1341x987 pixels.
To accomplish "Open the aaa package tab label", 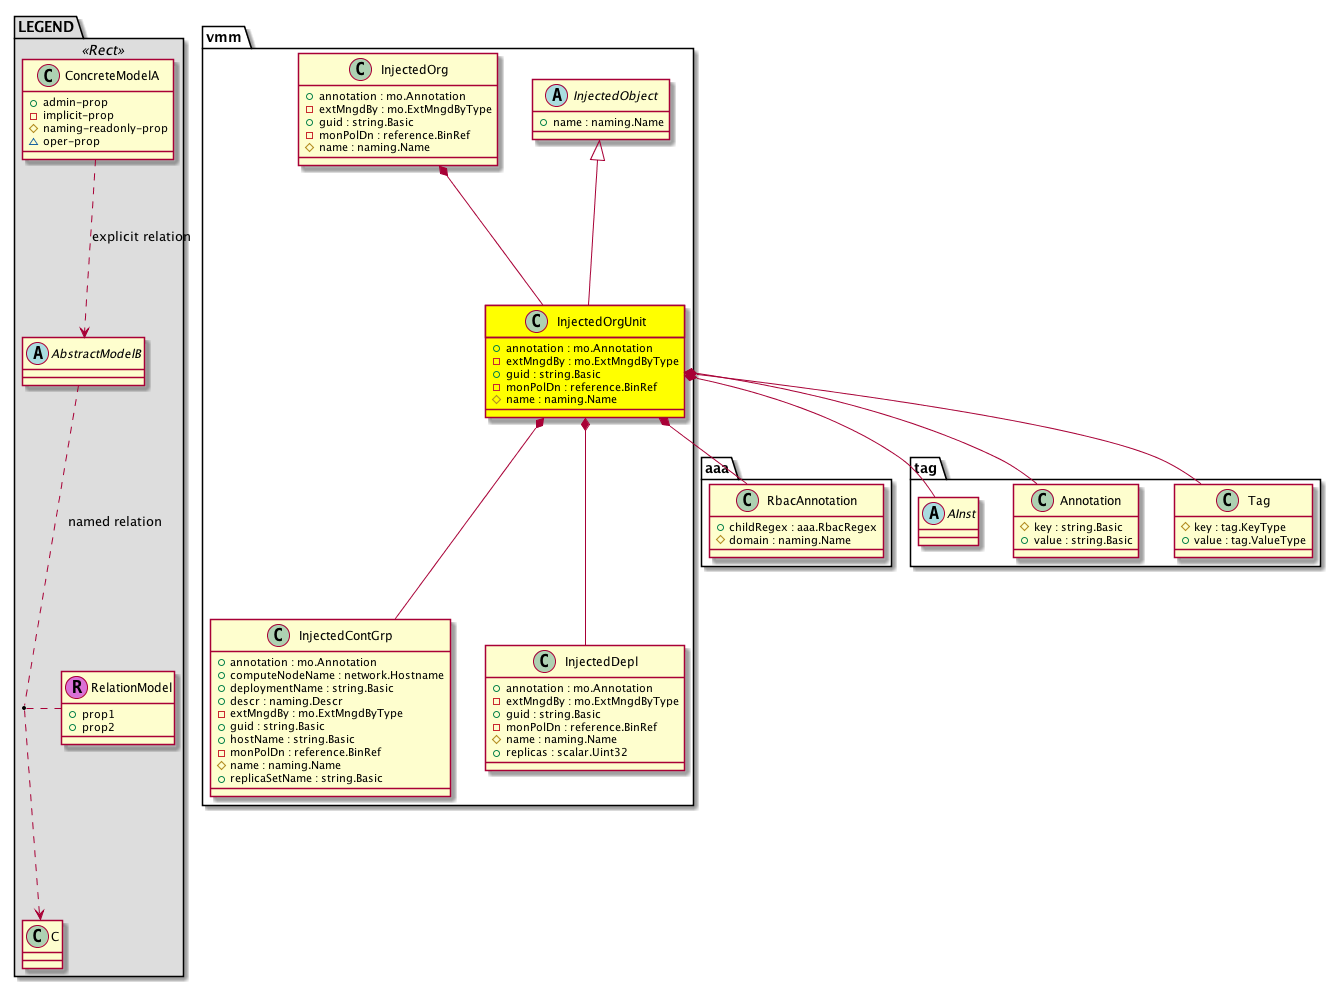I will pos(717,468).
